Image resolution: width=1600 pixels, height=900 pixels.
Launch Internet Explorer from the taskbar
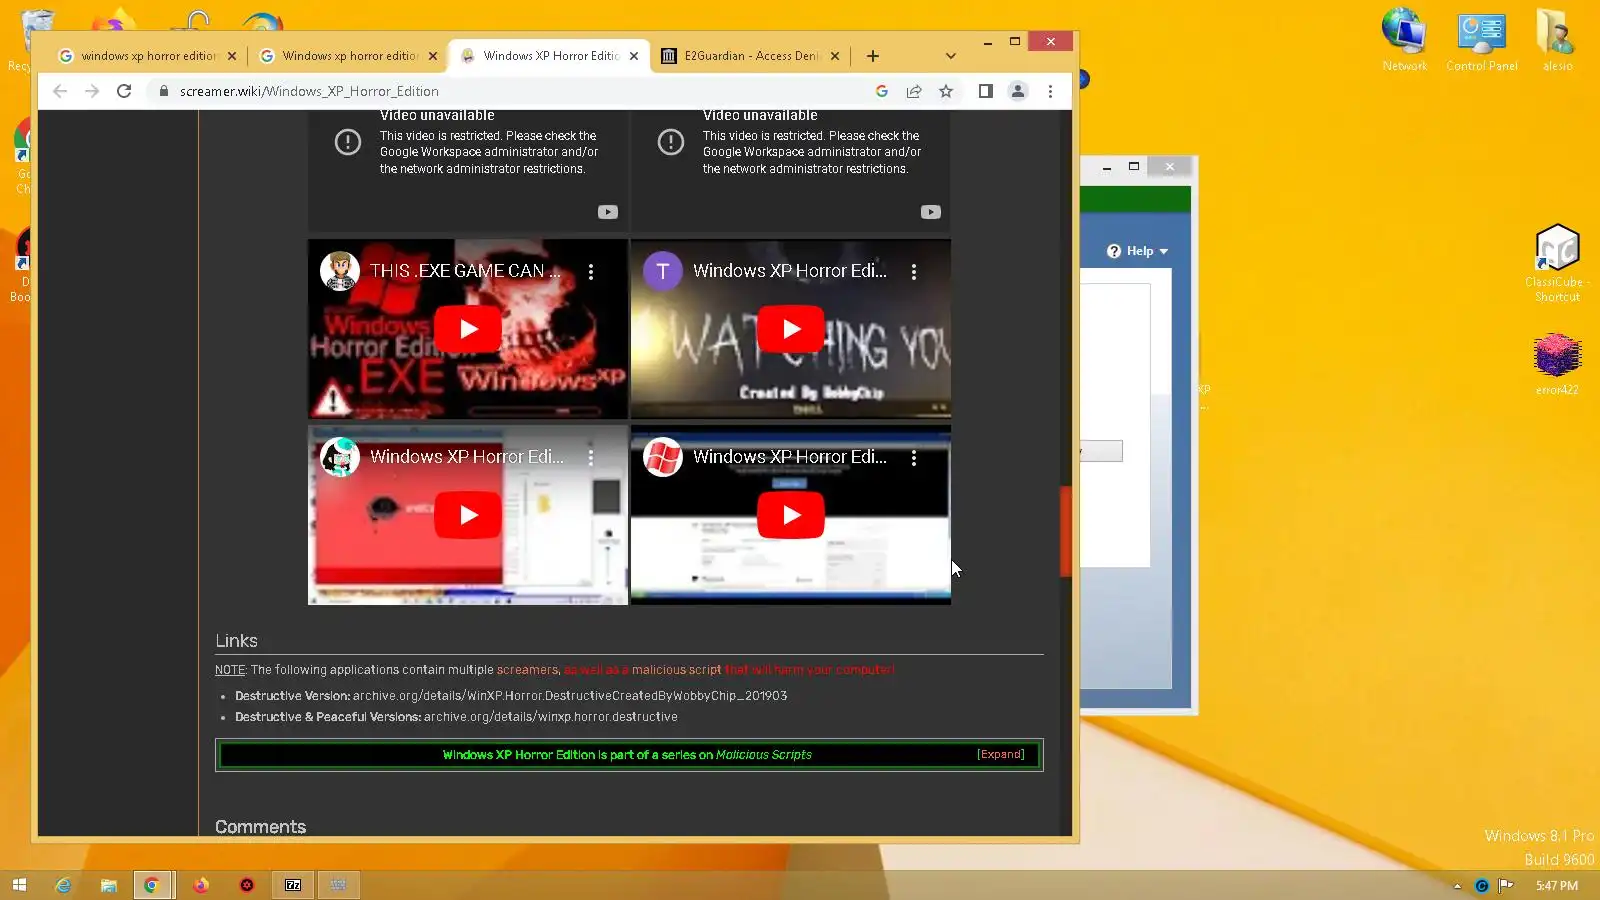63,885
